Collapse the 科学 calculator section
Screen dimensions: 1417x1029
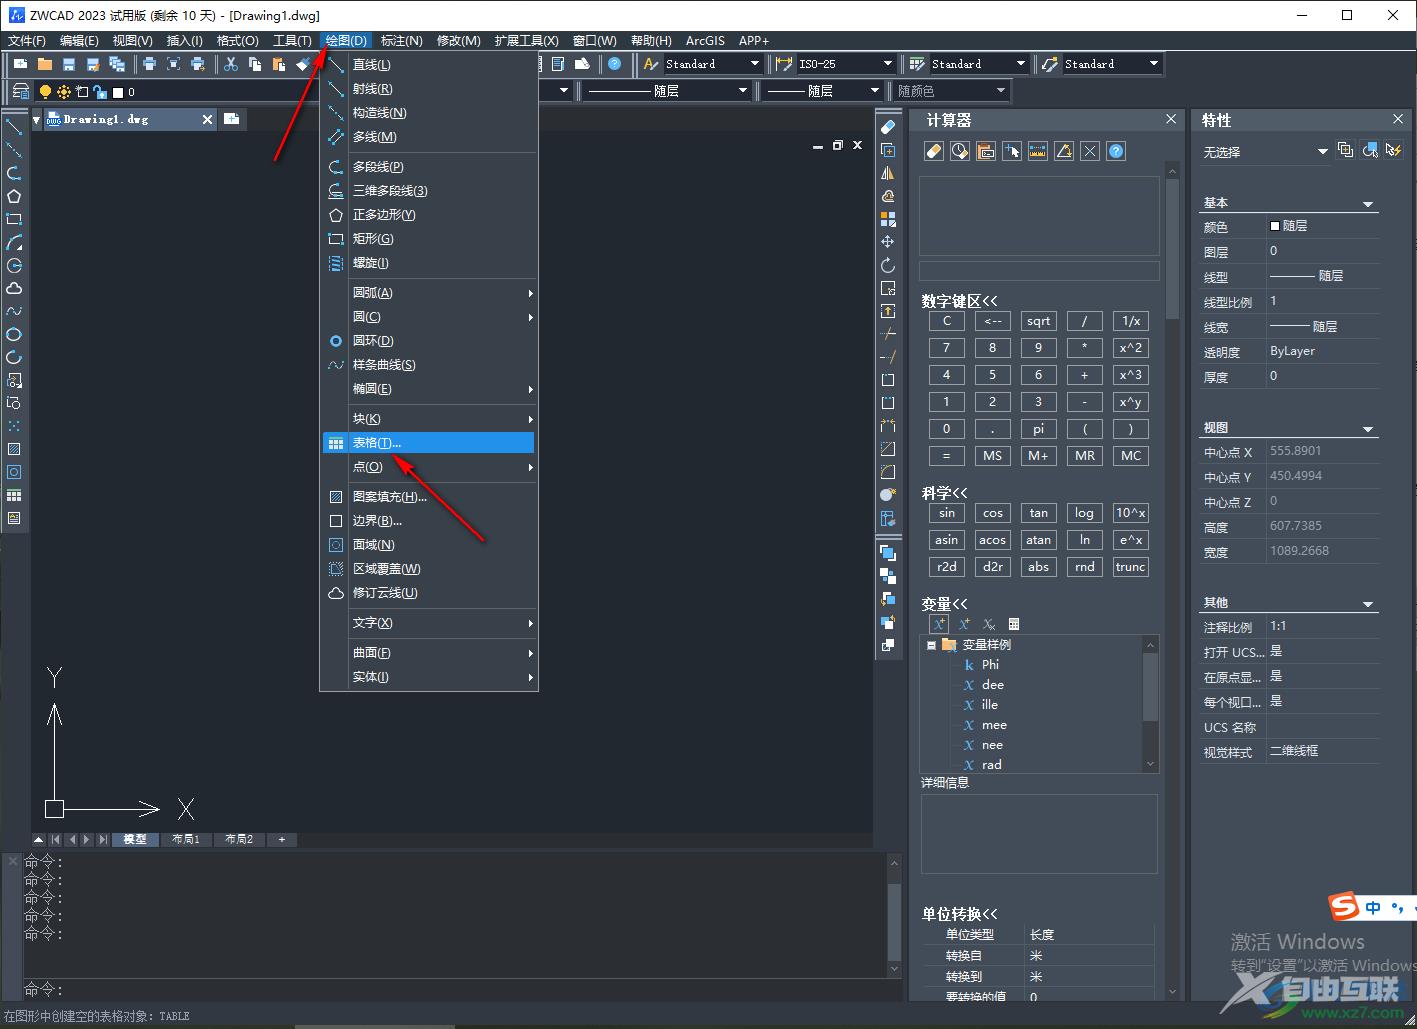(945, 493)
